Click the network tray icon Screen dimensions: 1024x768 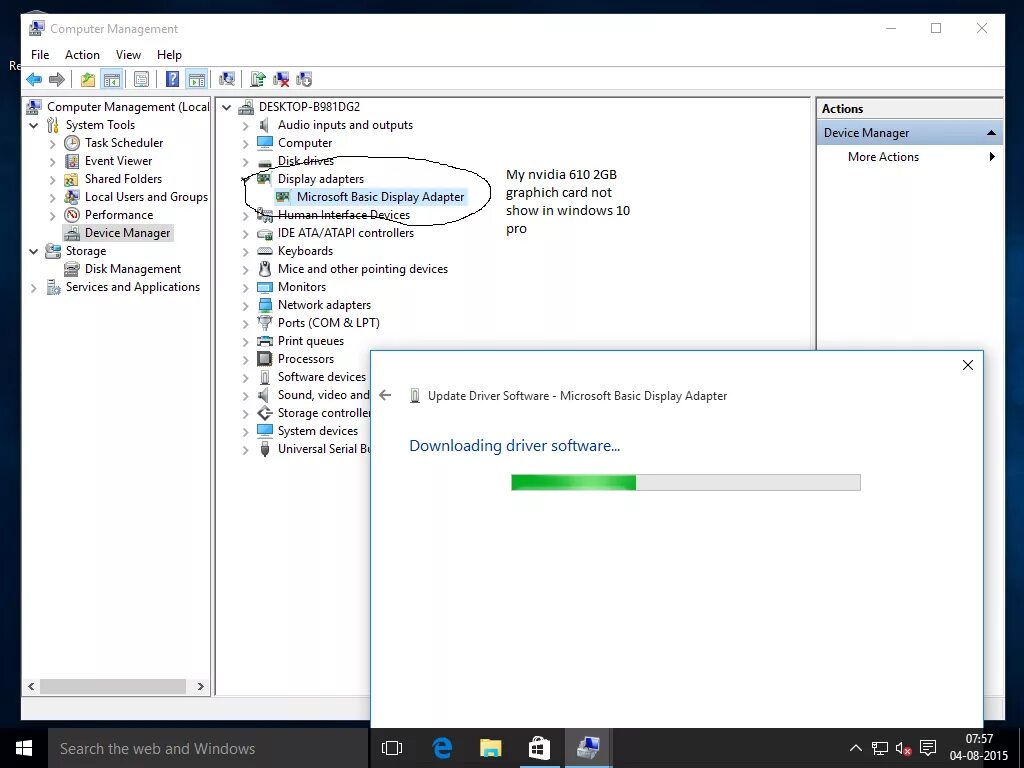[x=880, y=748]
